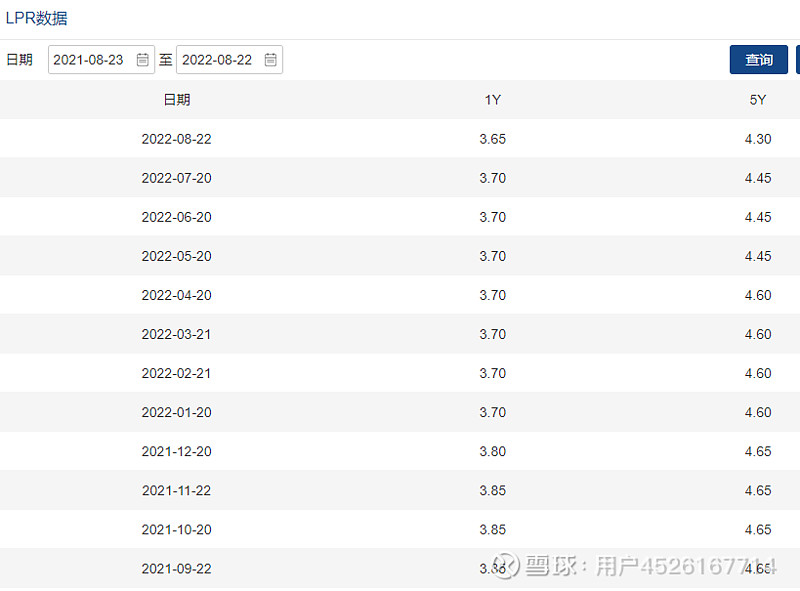This screenshot has width=800, height=591.
Task: Click 1Y value 3.80 in 2021-12-20 row
Action: pyautogui.click(x=492, y=451)
